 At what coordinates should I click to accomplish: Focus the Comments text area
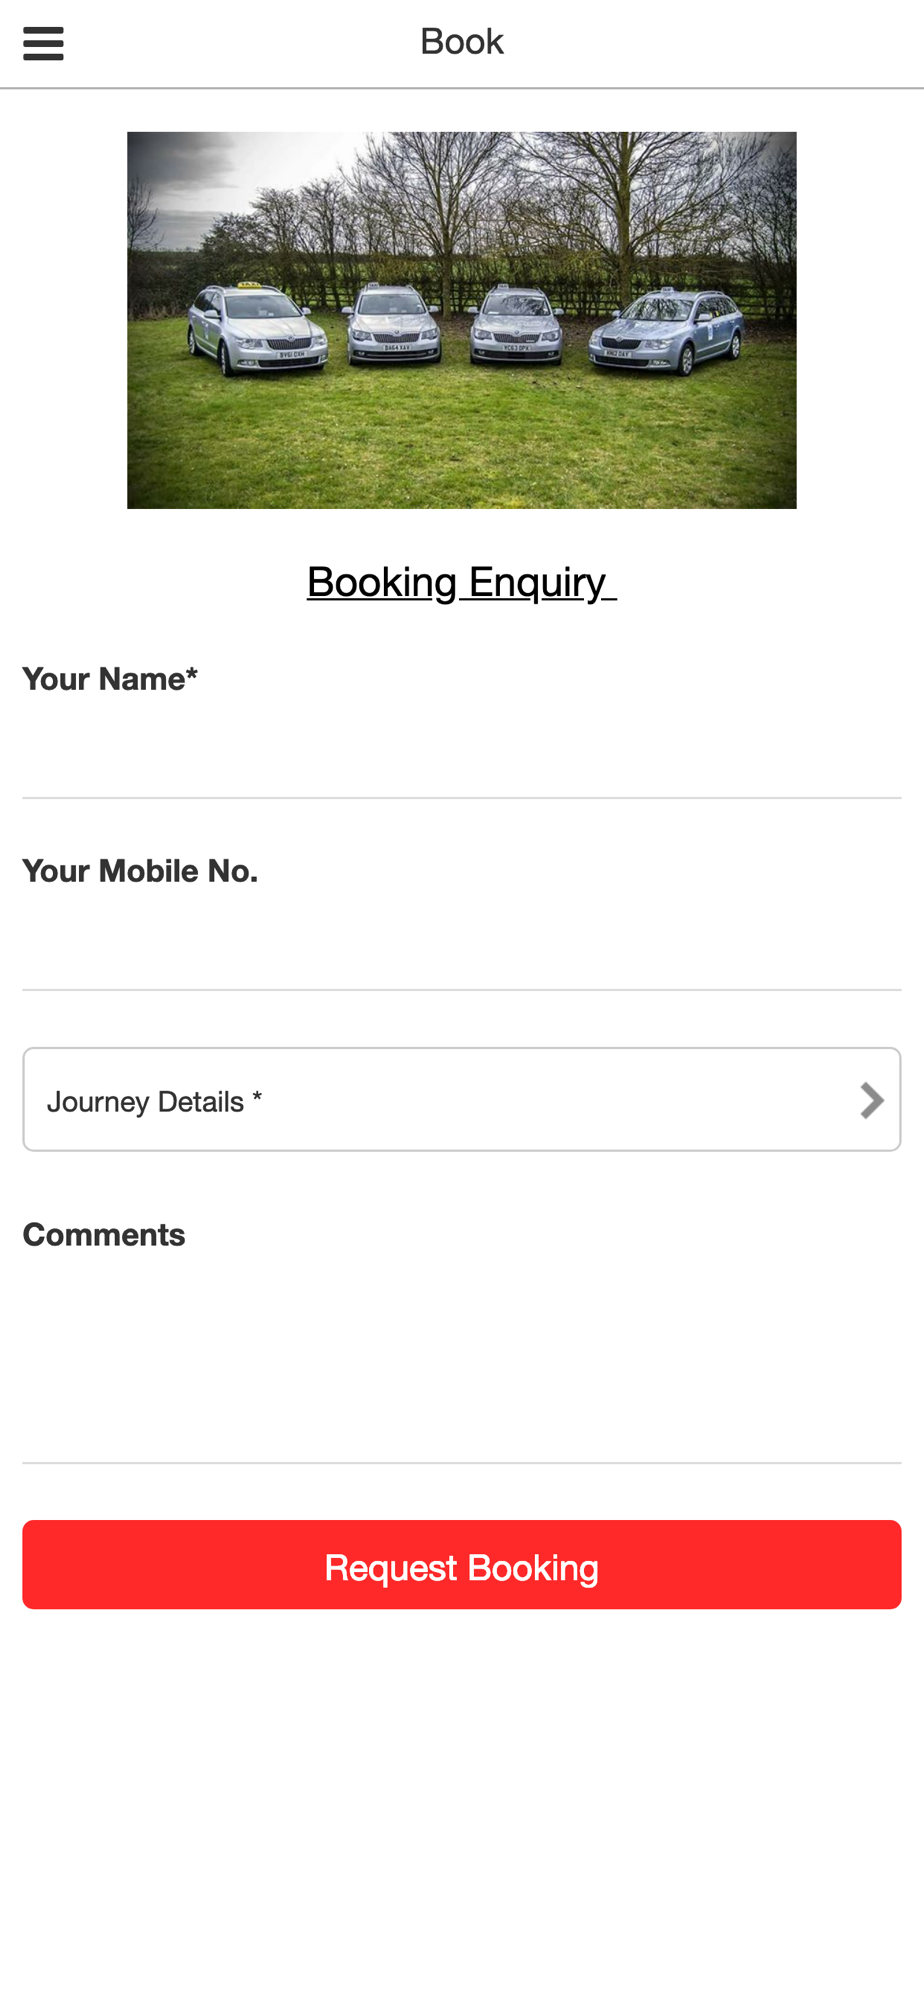[x=461, y=1360]
